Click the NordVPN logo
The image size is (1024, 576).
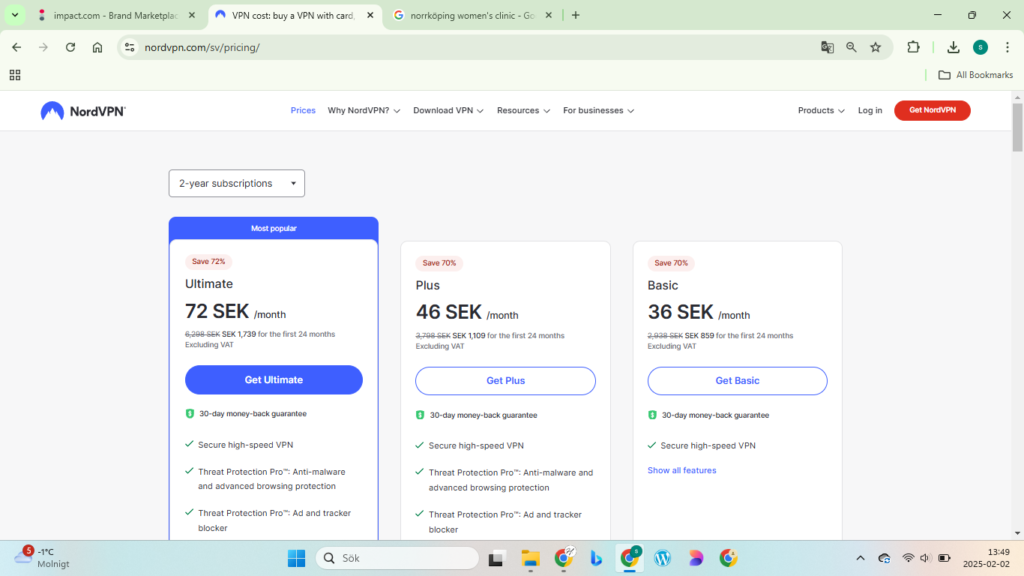(x=83, y=111)
